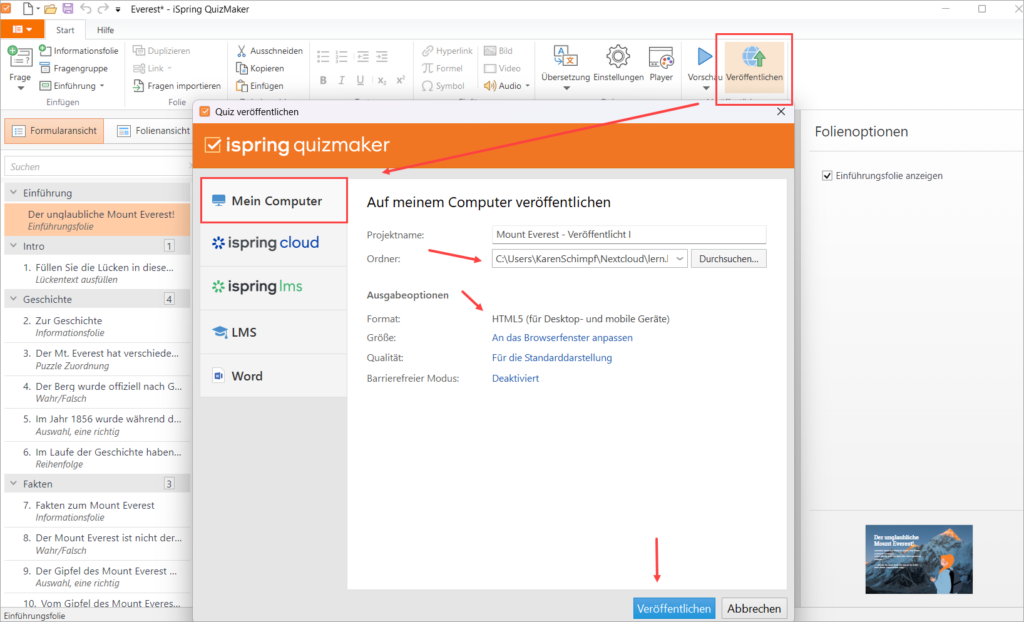Select Mein Computer publish target

point(274,201)
